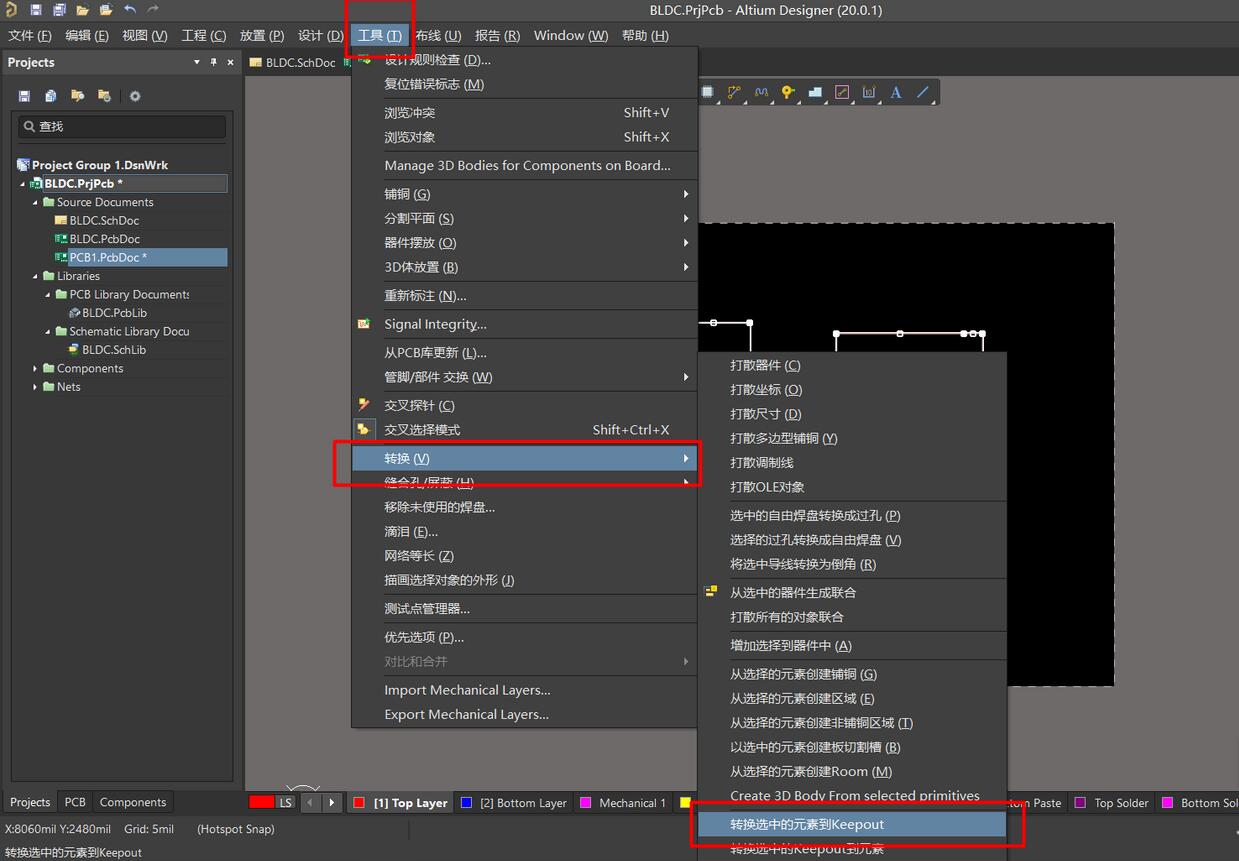Screen dimensions: 1239x861
Task: Click 交叉探针 (C) menu entry
Action: 524,405
